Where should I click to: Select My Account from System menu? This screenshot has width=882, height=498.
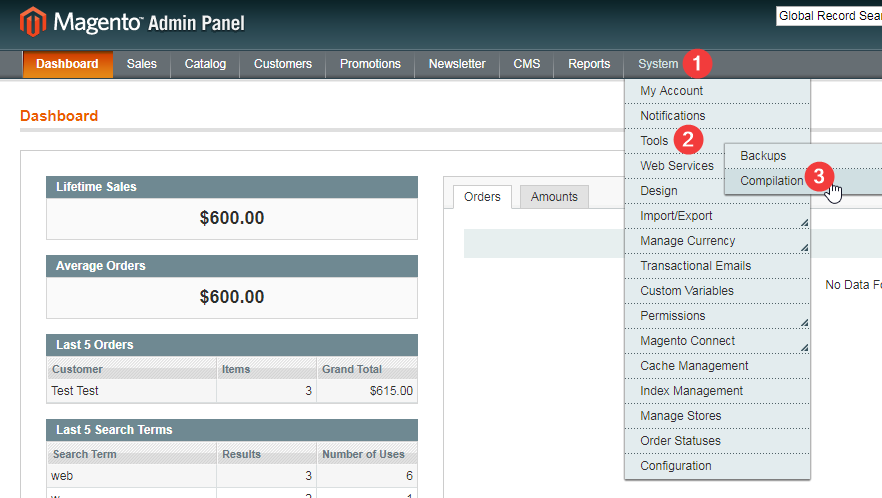coord(717,91)
